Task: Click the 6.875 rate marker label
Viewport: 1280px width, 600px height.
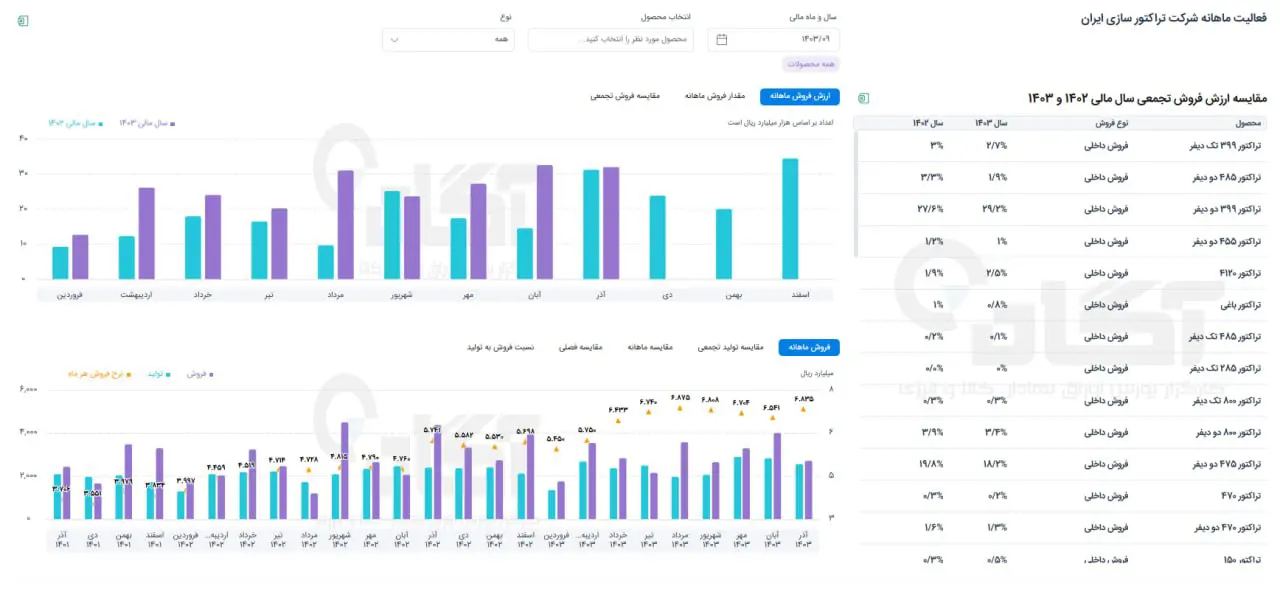Action: (x=681, y=397)
